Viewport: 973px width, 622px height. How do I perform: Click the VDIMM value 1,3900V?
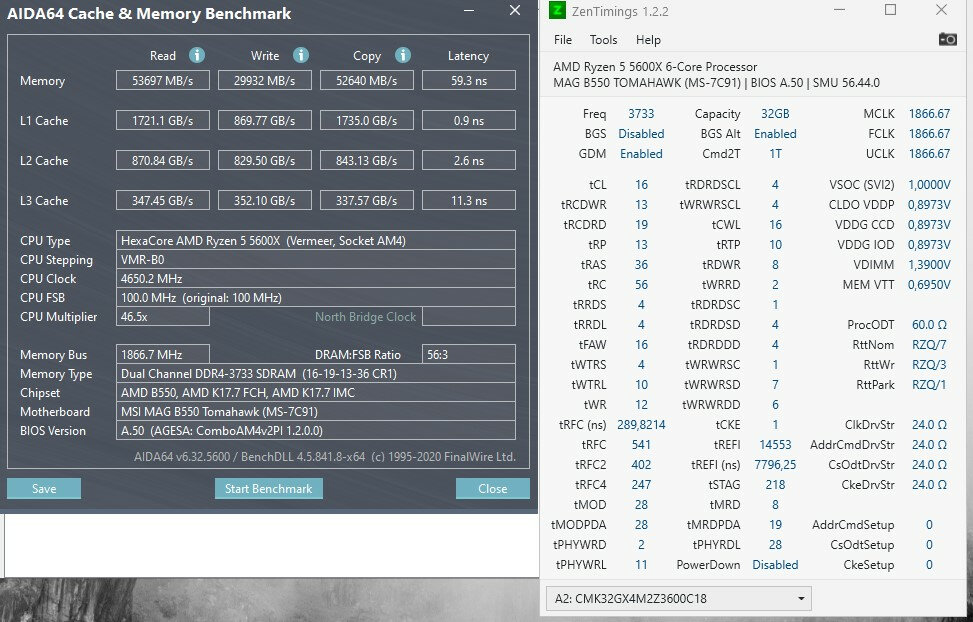click(x=929, y=264)
